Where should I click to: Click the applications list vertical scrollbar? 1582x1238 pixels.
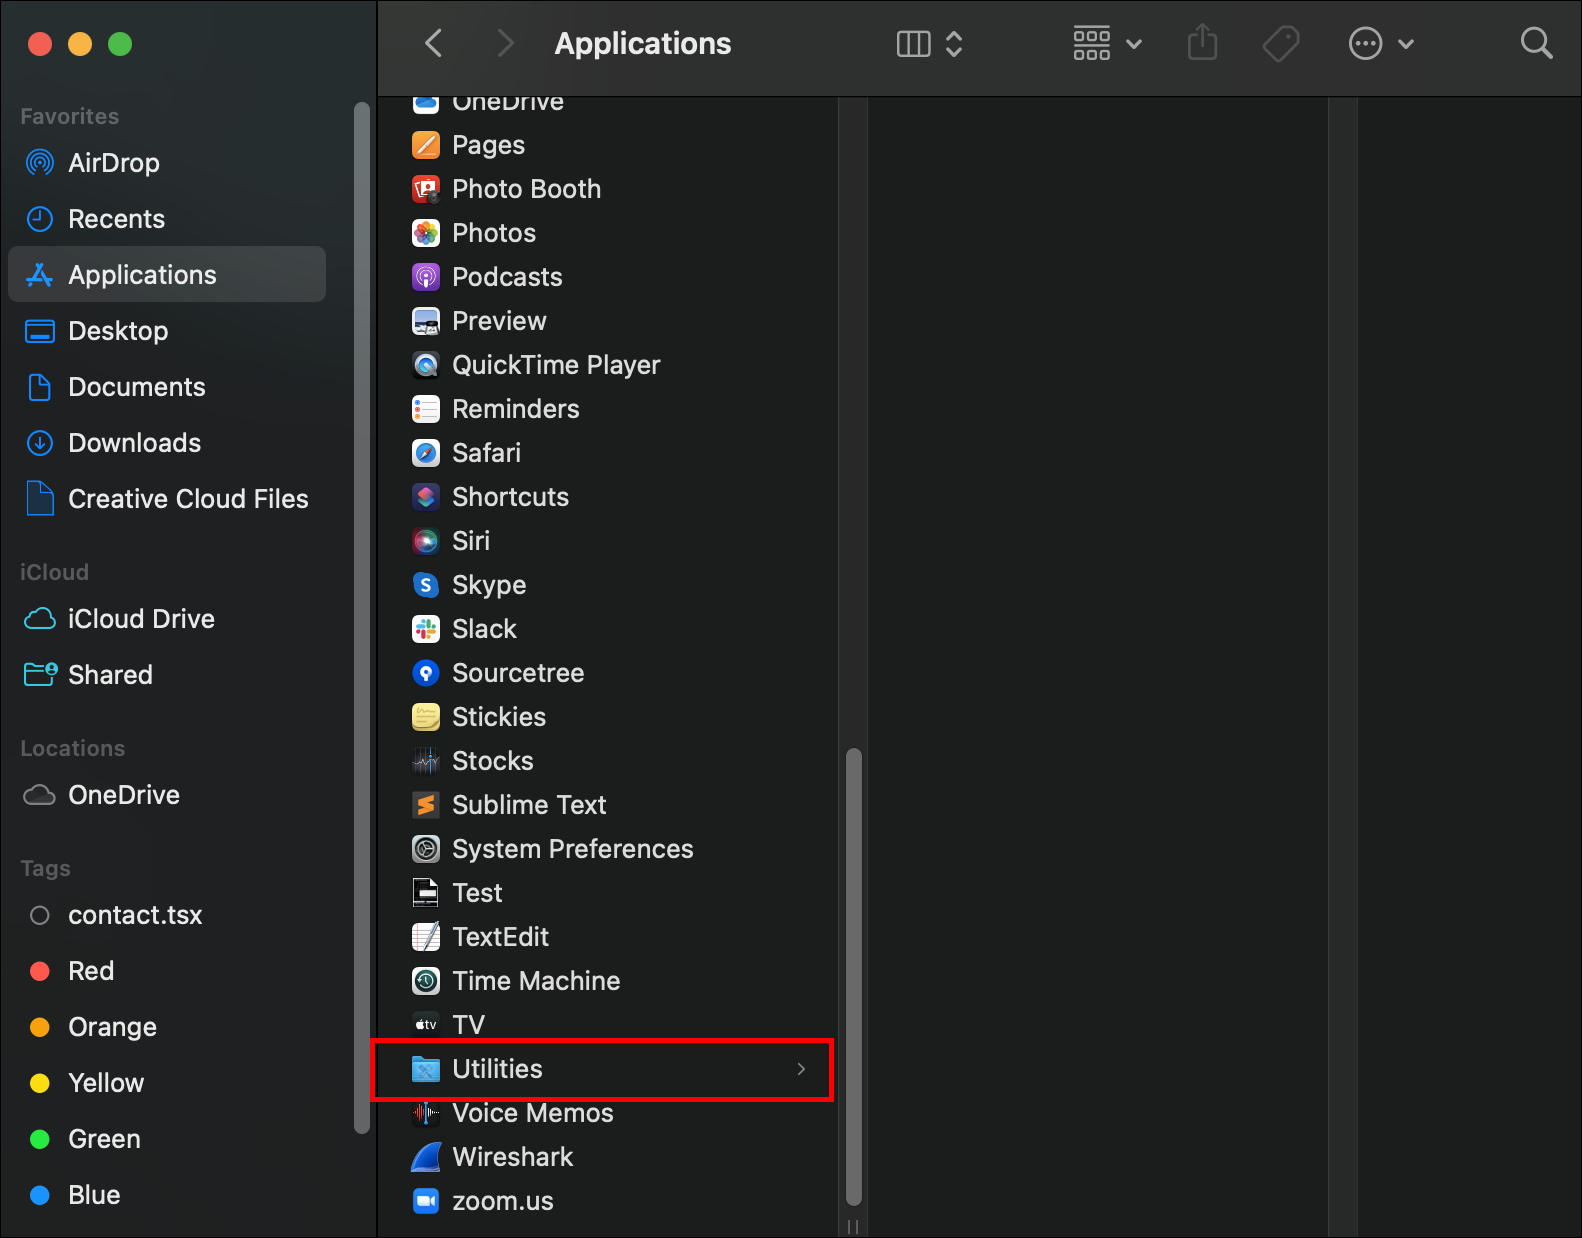click(x=853, y=975)
